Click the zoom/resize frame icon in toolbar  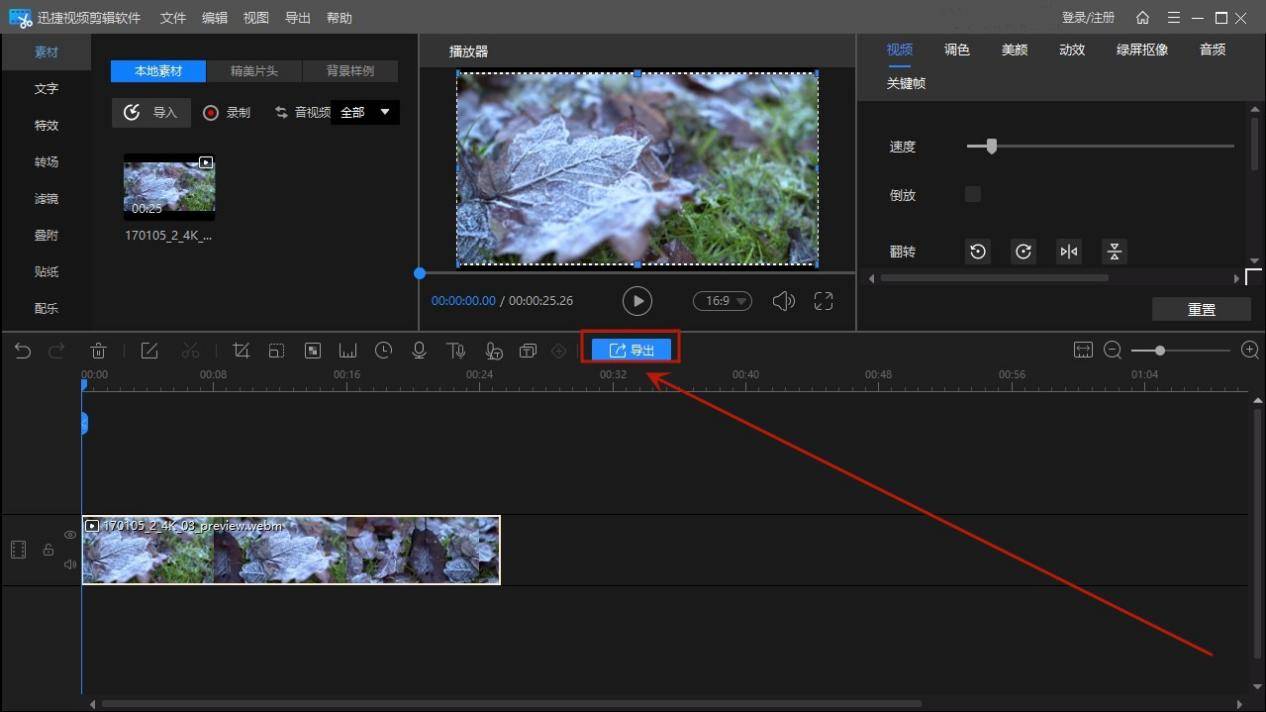point(276,350)
